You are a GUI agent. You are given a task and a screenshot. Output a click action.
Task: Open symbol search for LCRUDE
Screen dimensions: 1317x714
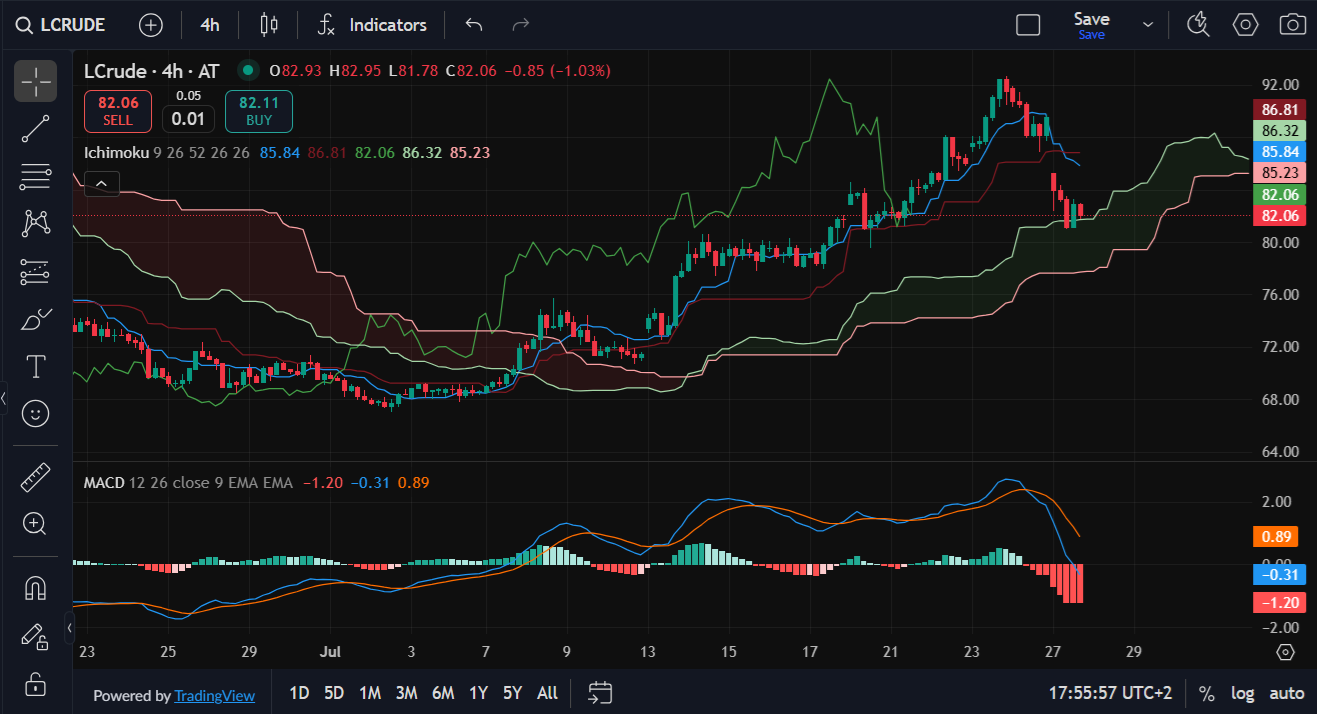click(x=62, y=25)
